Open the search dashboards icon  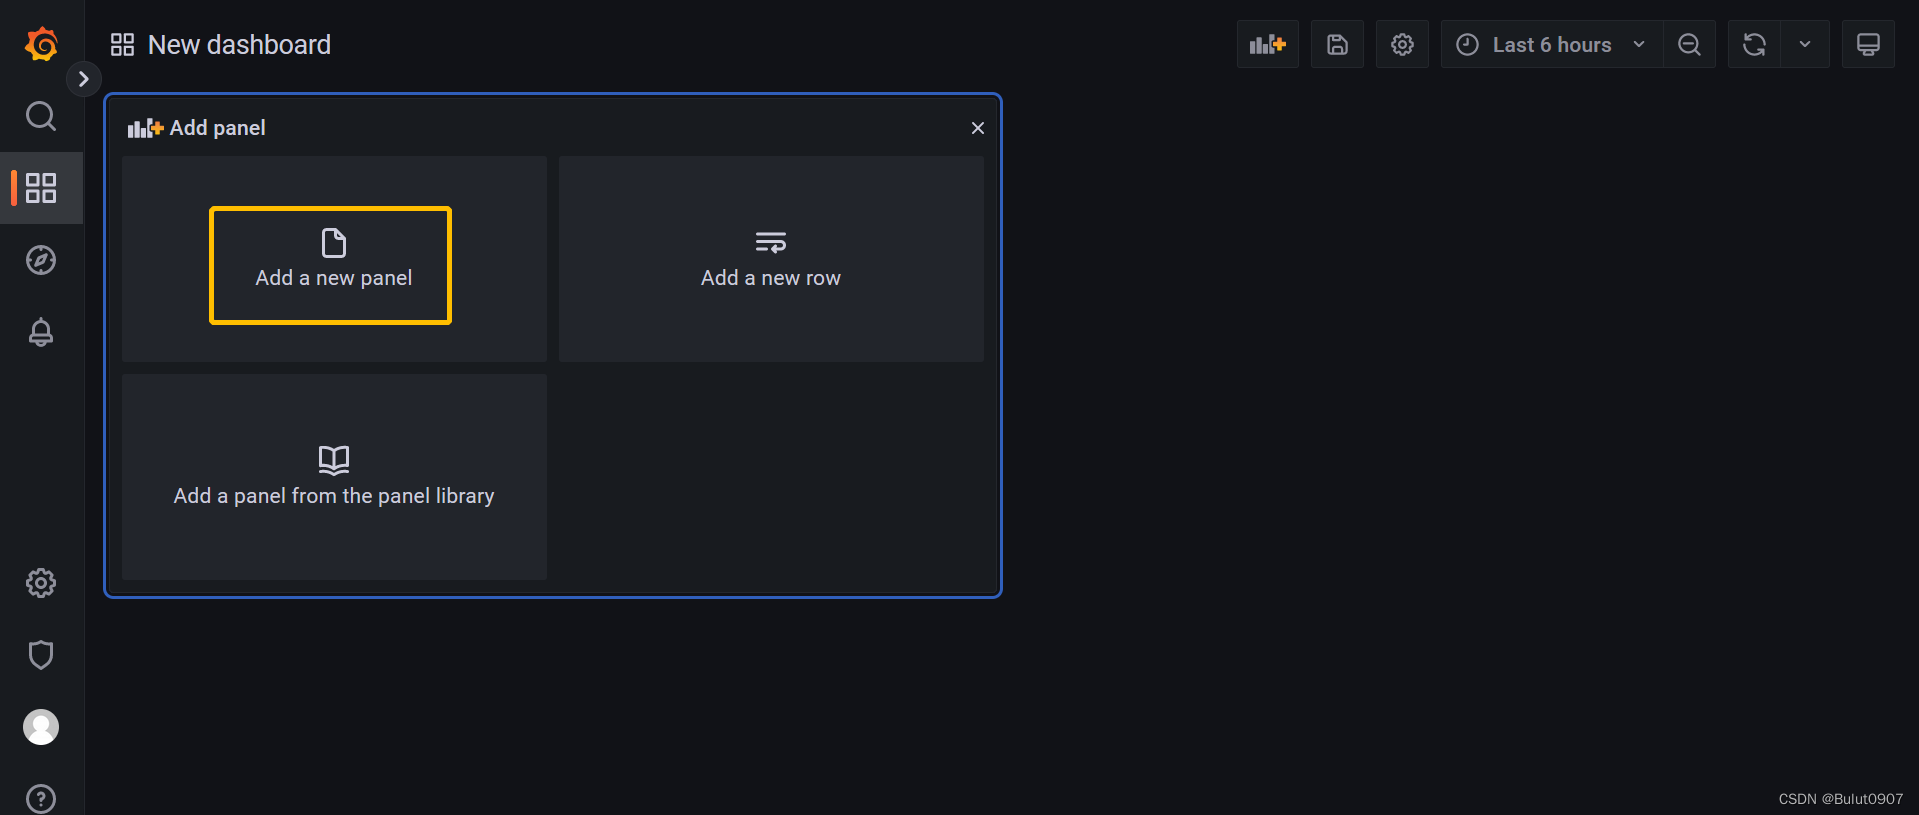[41, 116]
